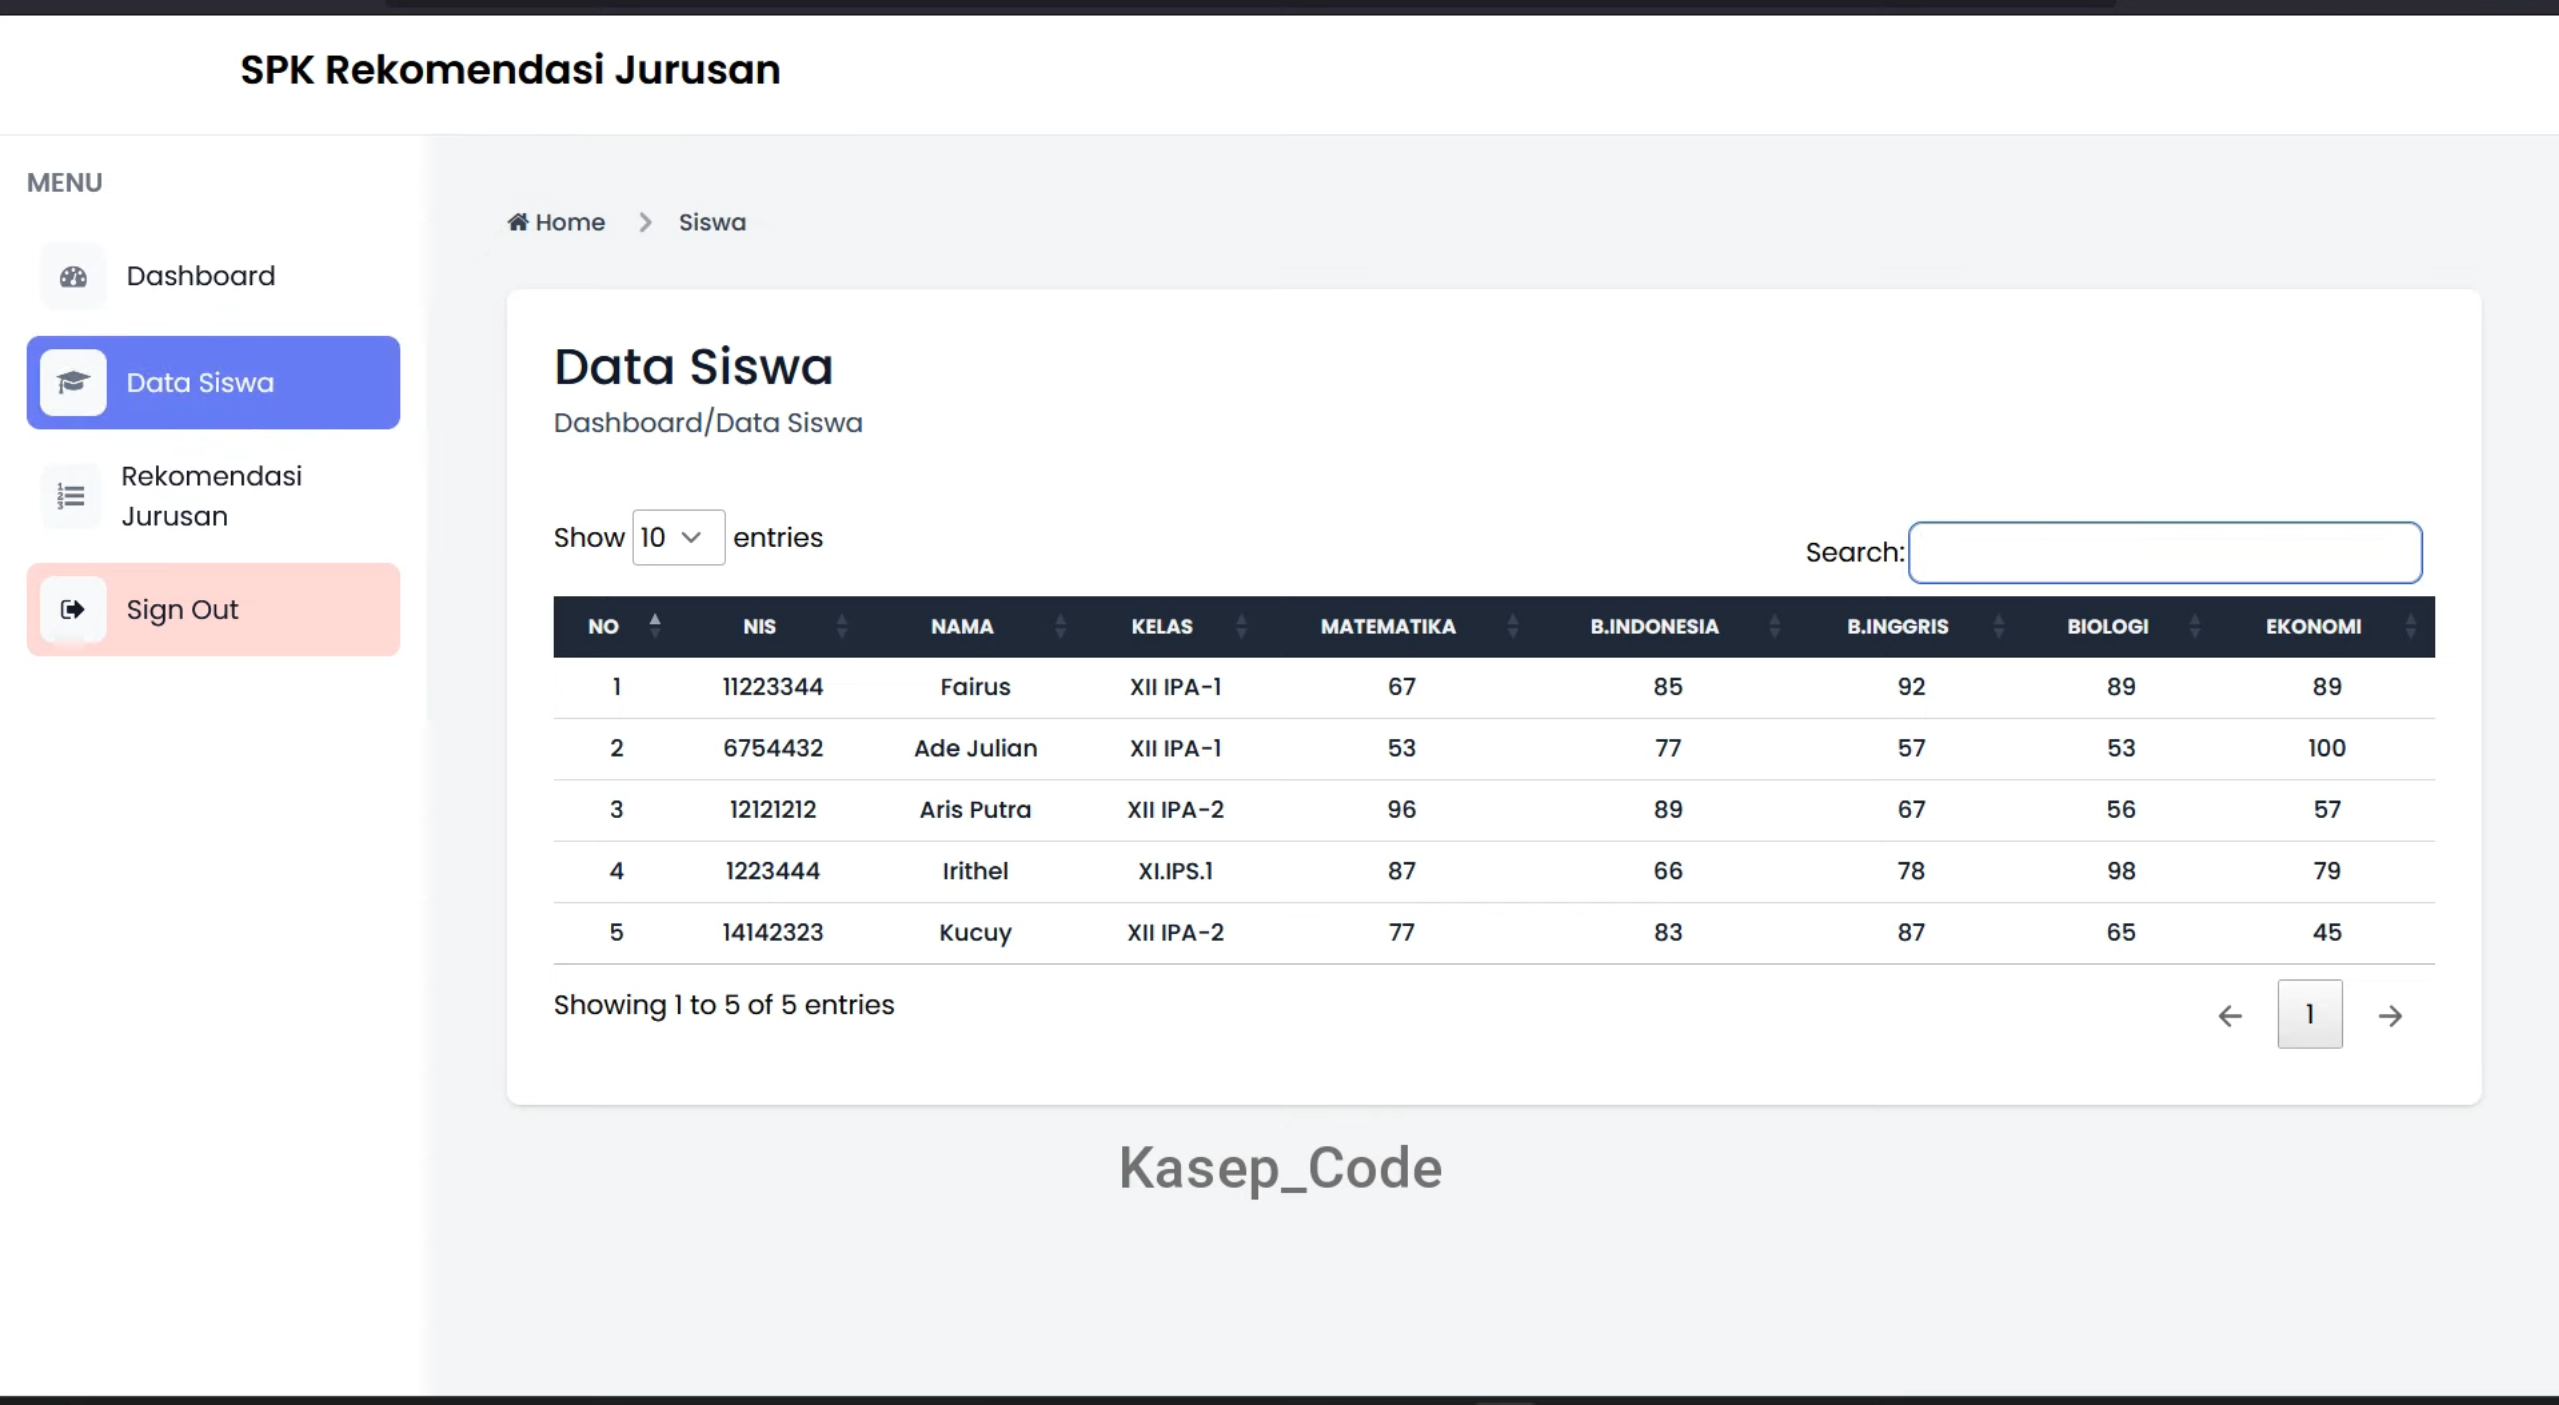The width and height of the screenshot is (2559, 1405).
Task: Click the graduation cap icon for Data Siswa
Action: [x=73, y=382]
